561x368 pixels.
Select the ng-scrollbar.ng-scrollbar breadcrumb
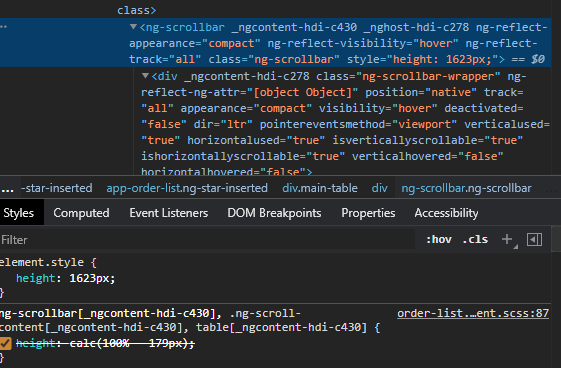(x=466, y=188)
